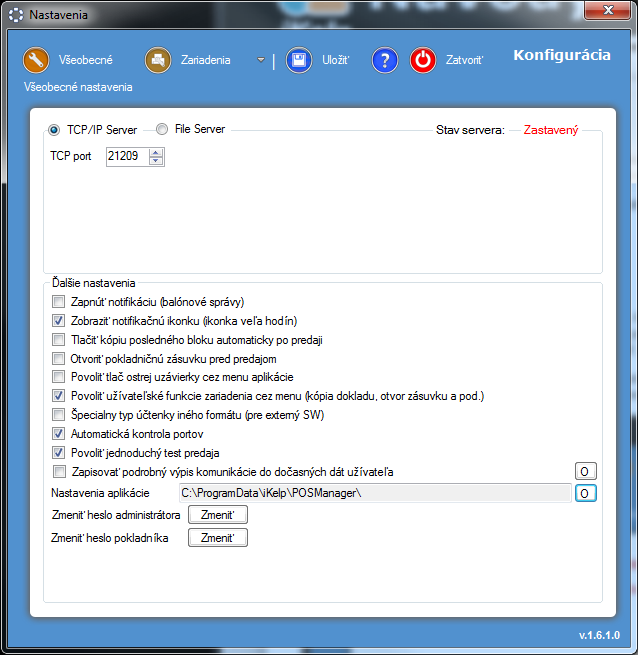
Task: Click the red Zatvoriť power icon
Action: click(x=423, y=60)
